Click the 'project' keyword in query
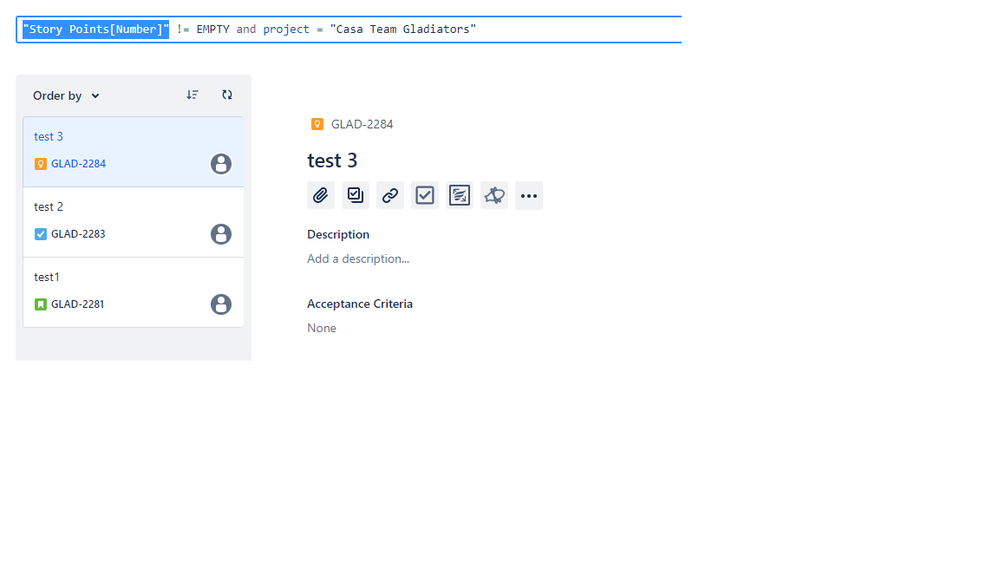This screenshot has width=999, height=562. coord(286,29)
